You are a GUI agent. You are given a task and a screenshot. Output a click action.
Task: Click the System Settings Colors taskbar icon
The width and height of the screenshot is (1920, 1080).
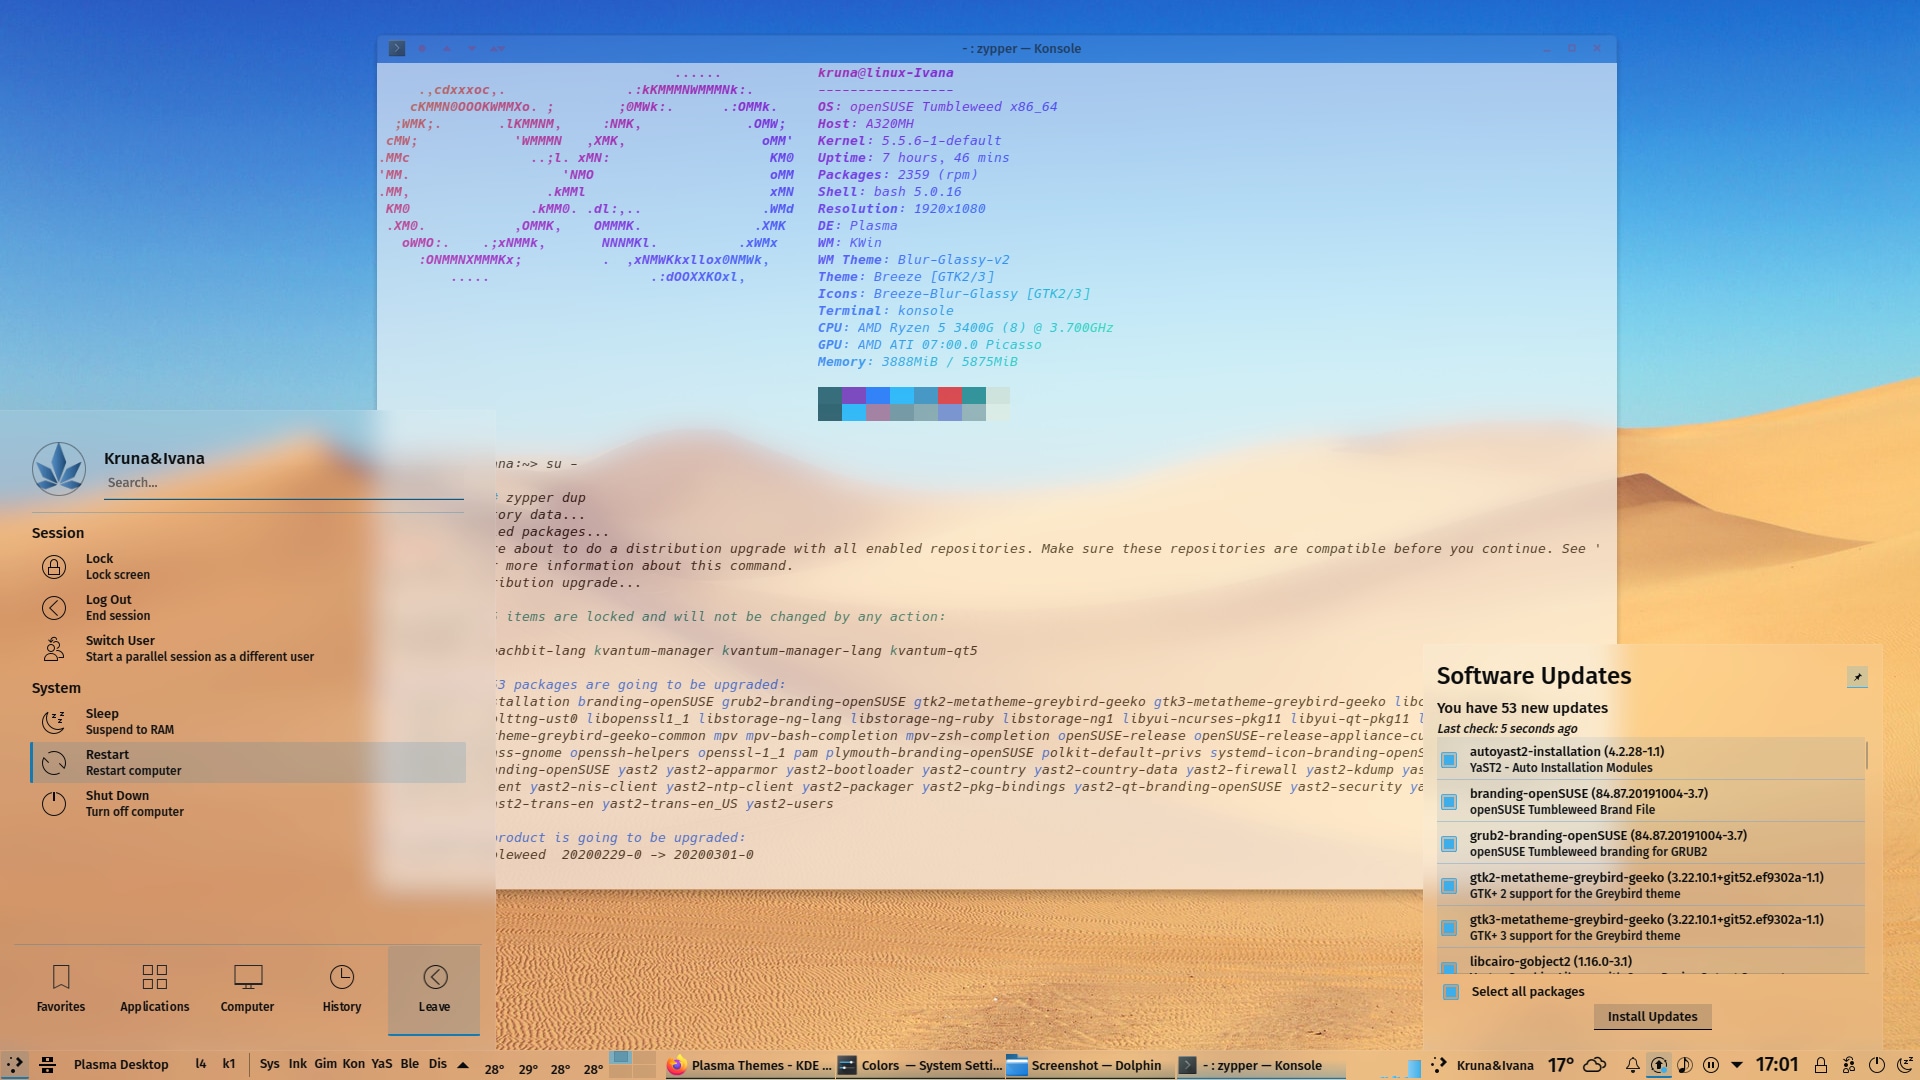[x=847, y=1066]
